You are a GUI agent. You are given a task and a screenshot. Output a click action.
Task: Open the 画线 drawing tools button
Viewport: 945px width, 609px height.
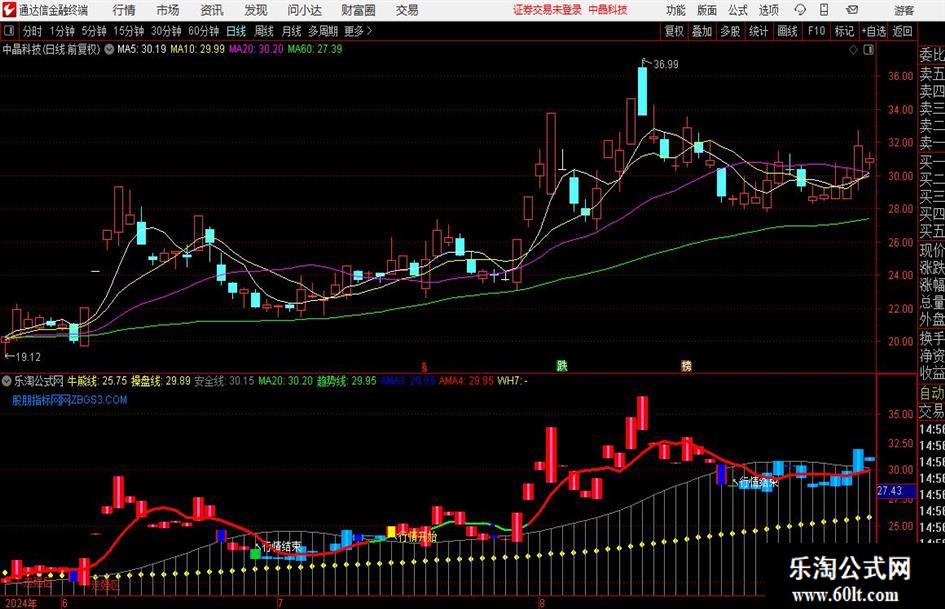787,31
